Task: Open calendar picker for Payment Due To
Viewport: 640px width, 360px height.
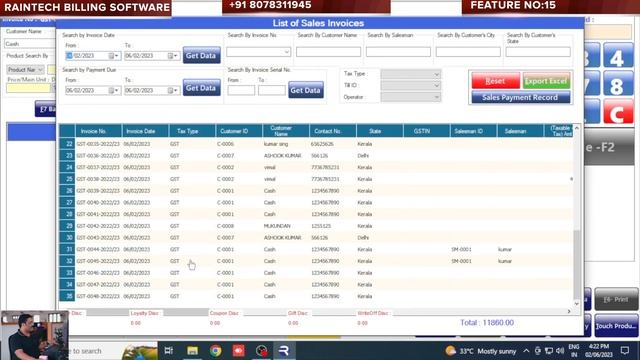Action: 173,90
